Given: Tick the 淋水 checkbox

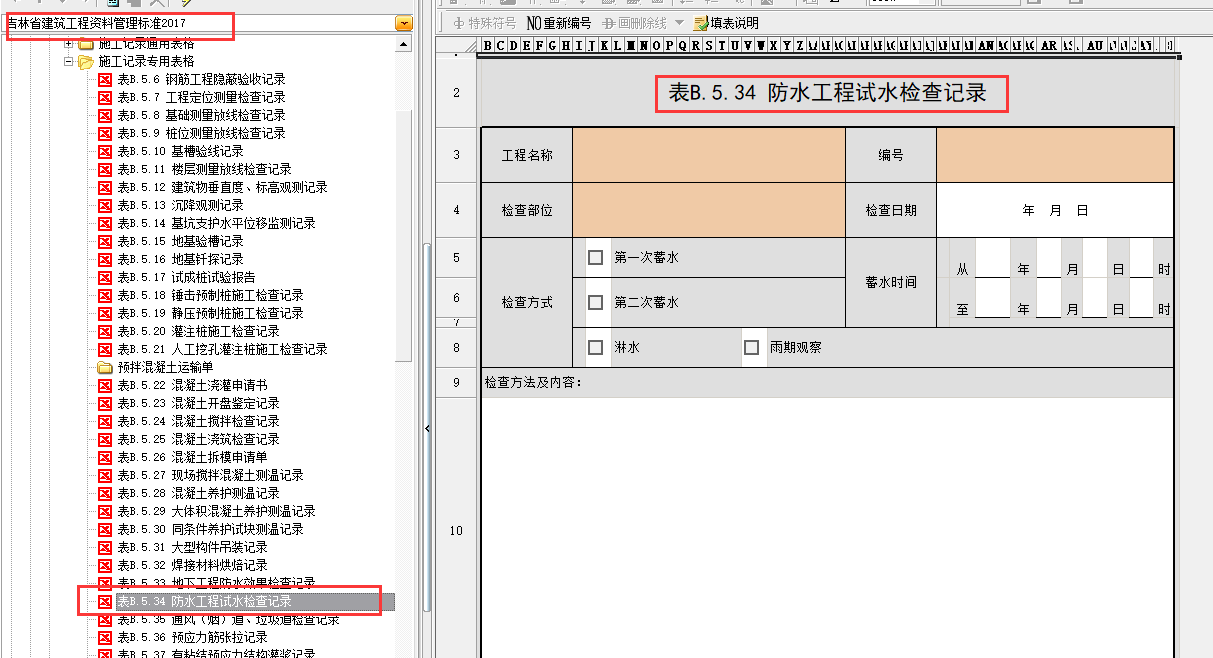Looking at the screenshot, I should click(x=596, y=348).
